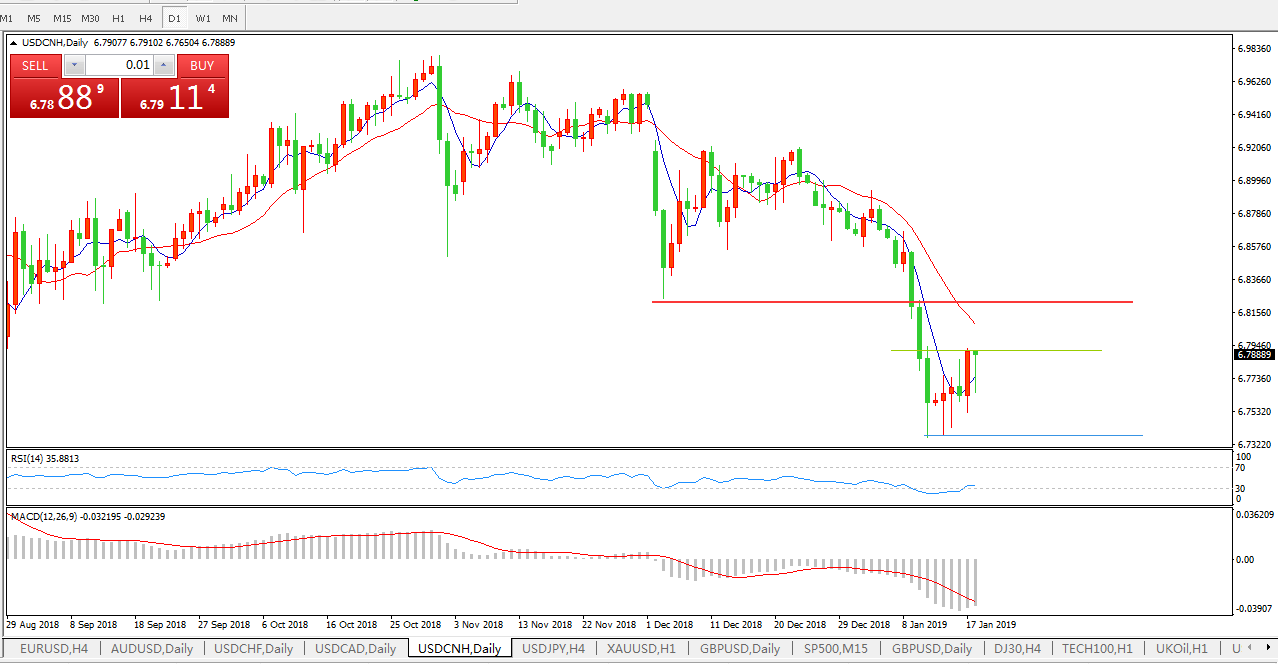Decrease trade volume with down arrow
Viewport: 1278px width, 664px height.
coord(75,66)
